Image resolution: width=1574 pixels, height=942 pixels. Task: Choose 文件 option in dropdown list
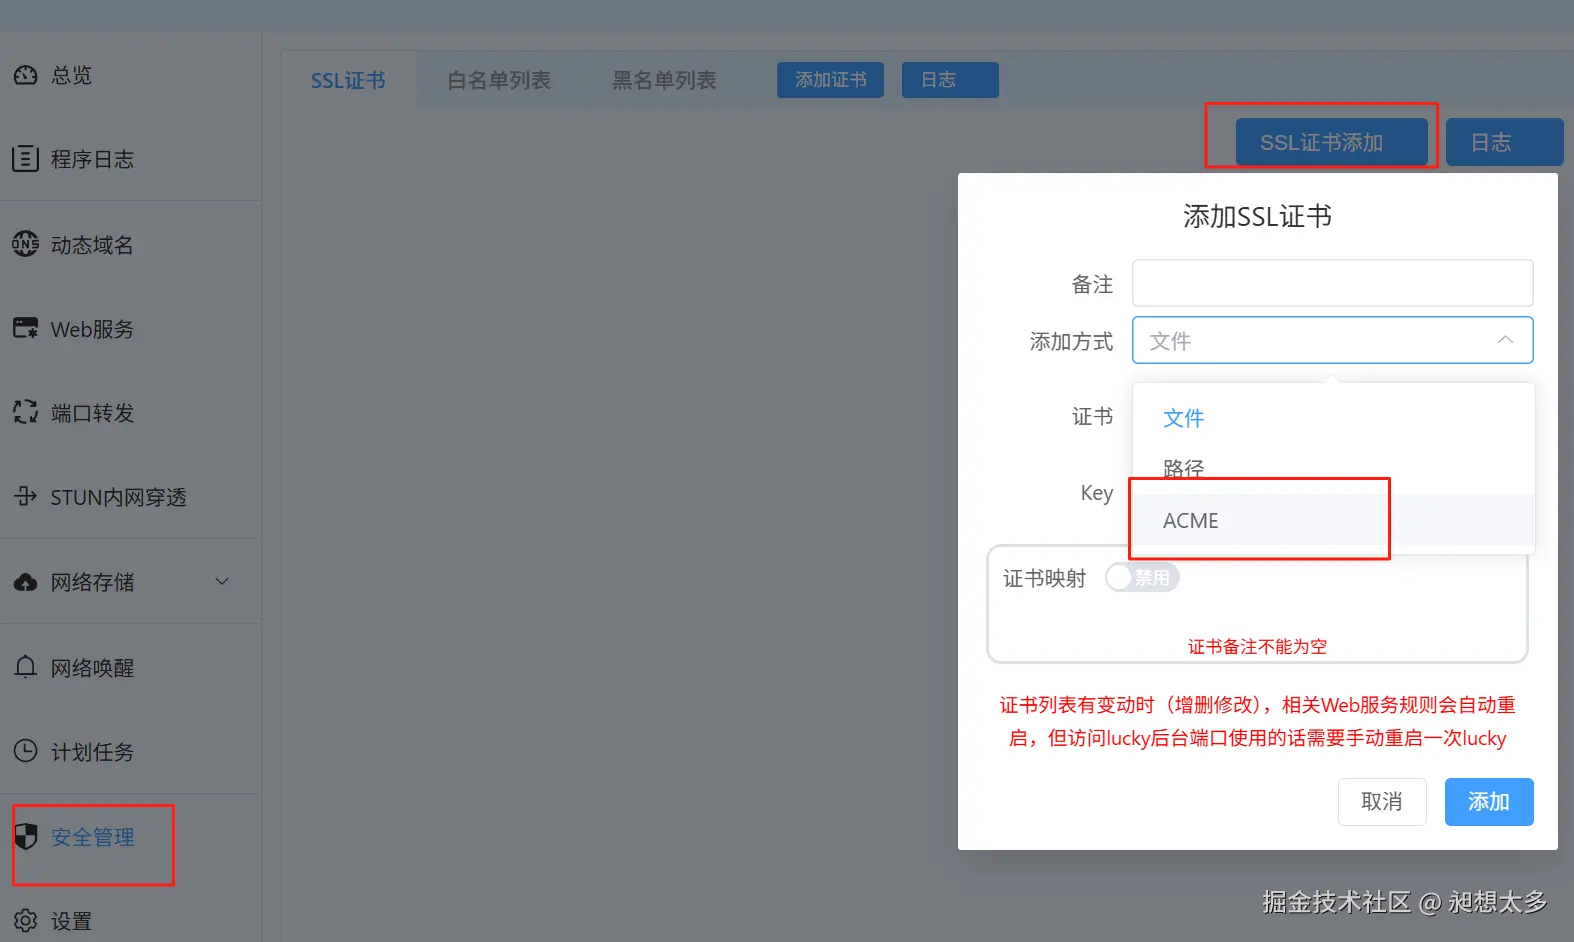1333,418
